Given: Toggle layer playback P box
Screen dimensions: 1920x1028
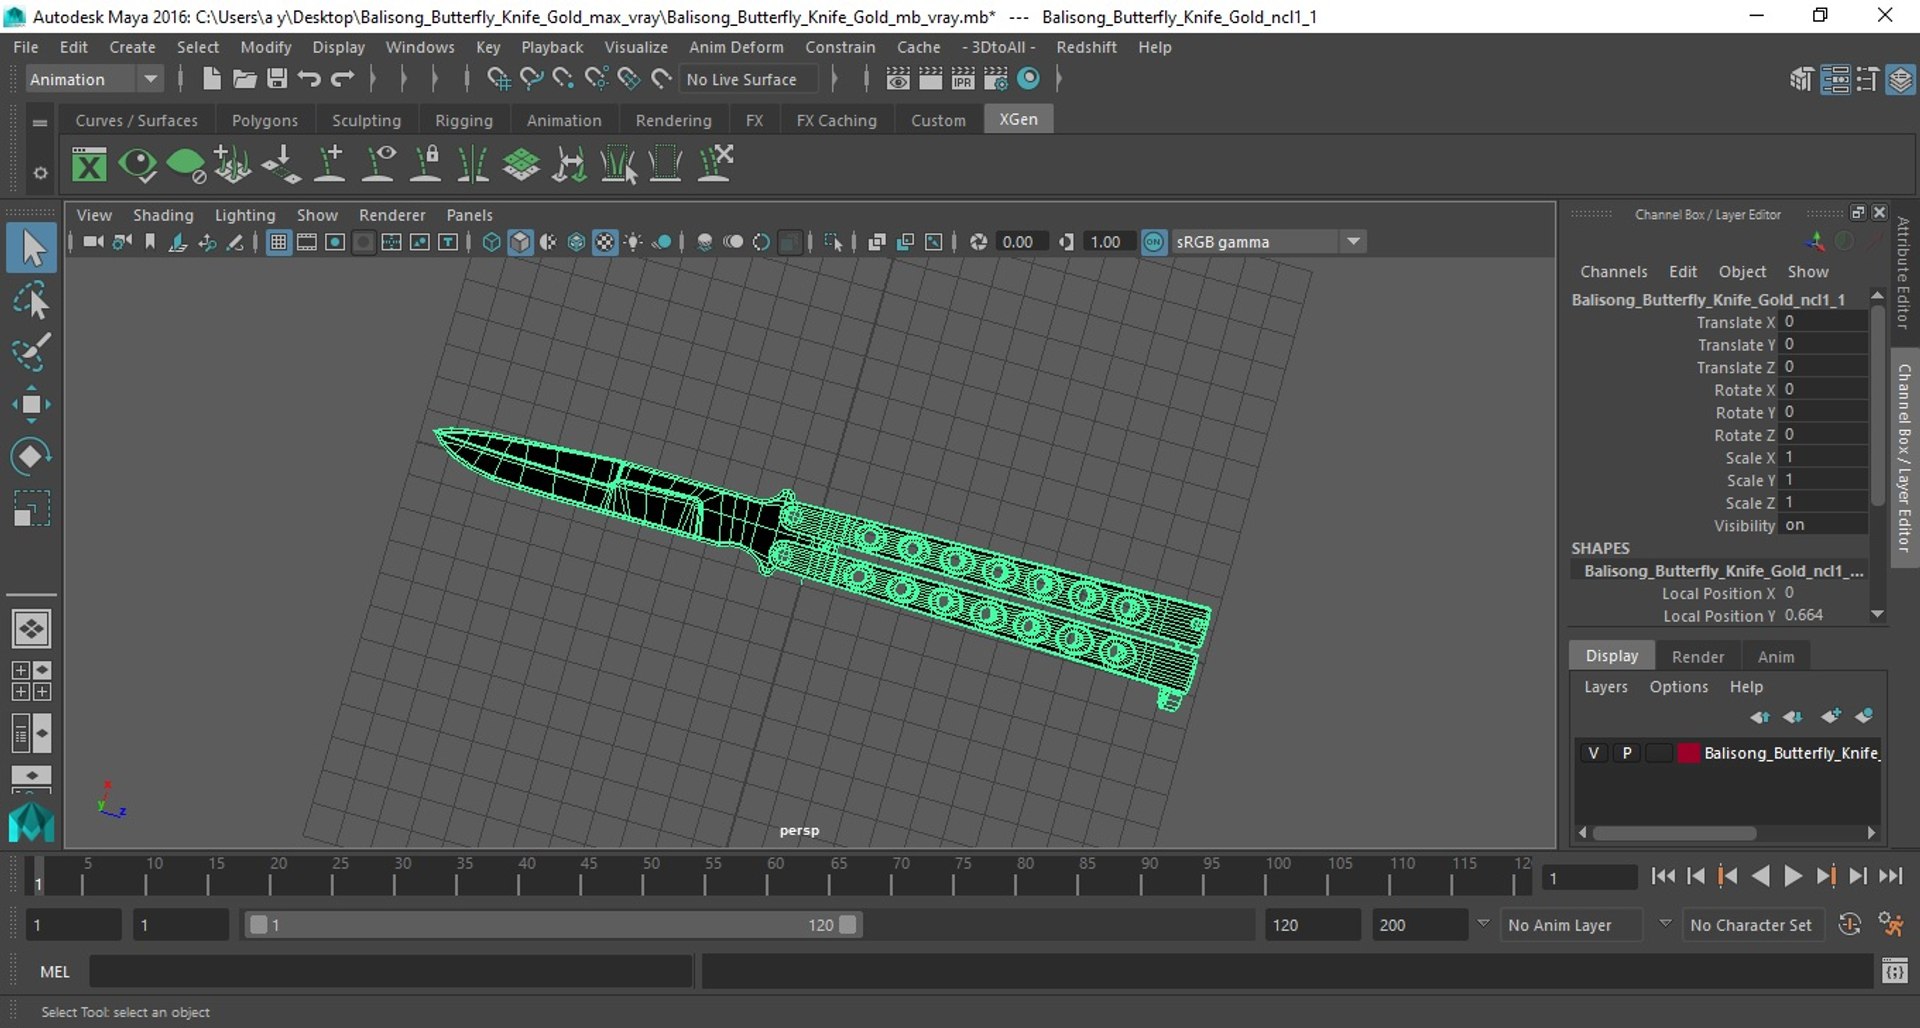Looking at the screenshot, I should (1627, 753).
